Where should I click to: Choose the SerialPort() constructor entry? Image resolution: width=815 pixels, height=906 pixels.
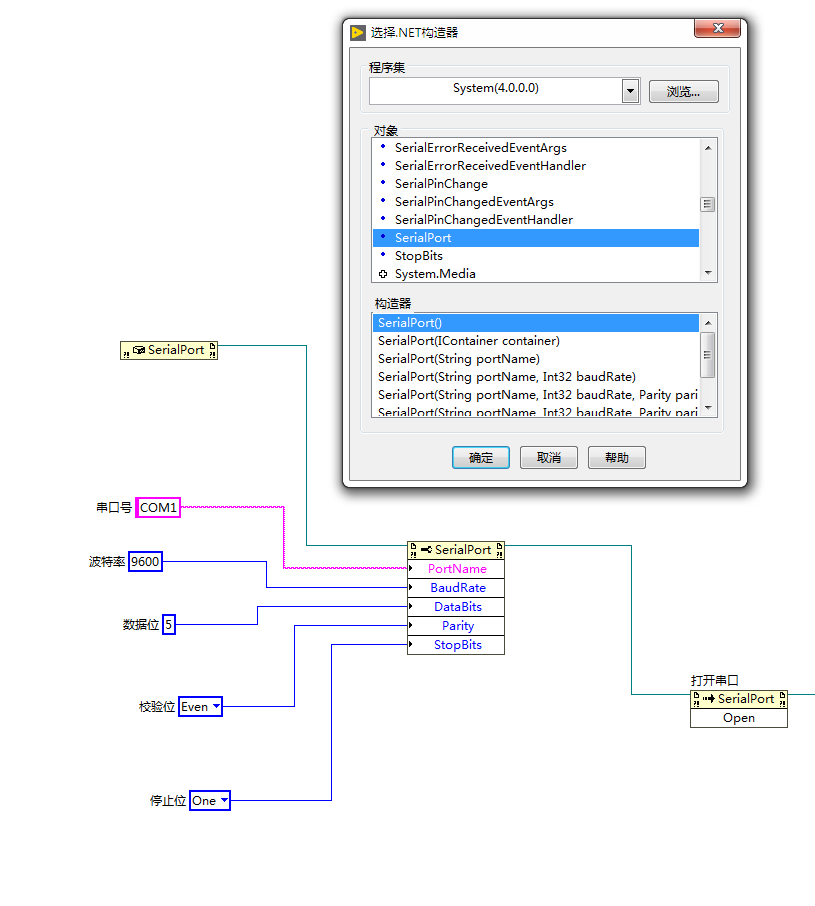(536, 323)
